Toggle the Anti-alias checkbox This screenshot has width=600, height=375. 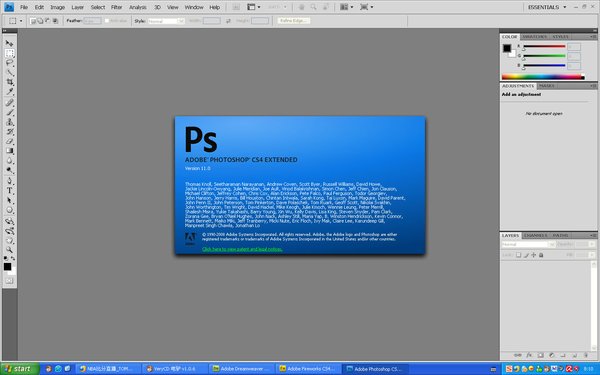107,21
